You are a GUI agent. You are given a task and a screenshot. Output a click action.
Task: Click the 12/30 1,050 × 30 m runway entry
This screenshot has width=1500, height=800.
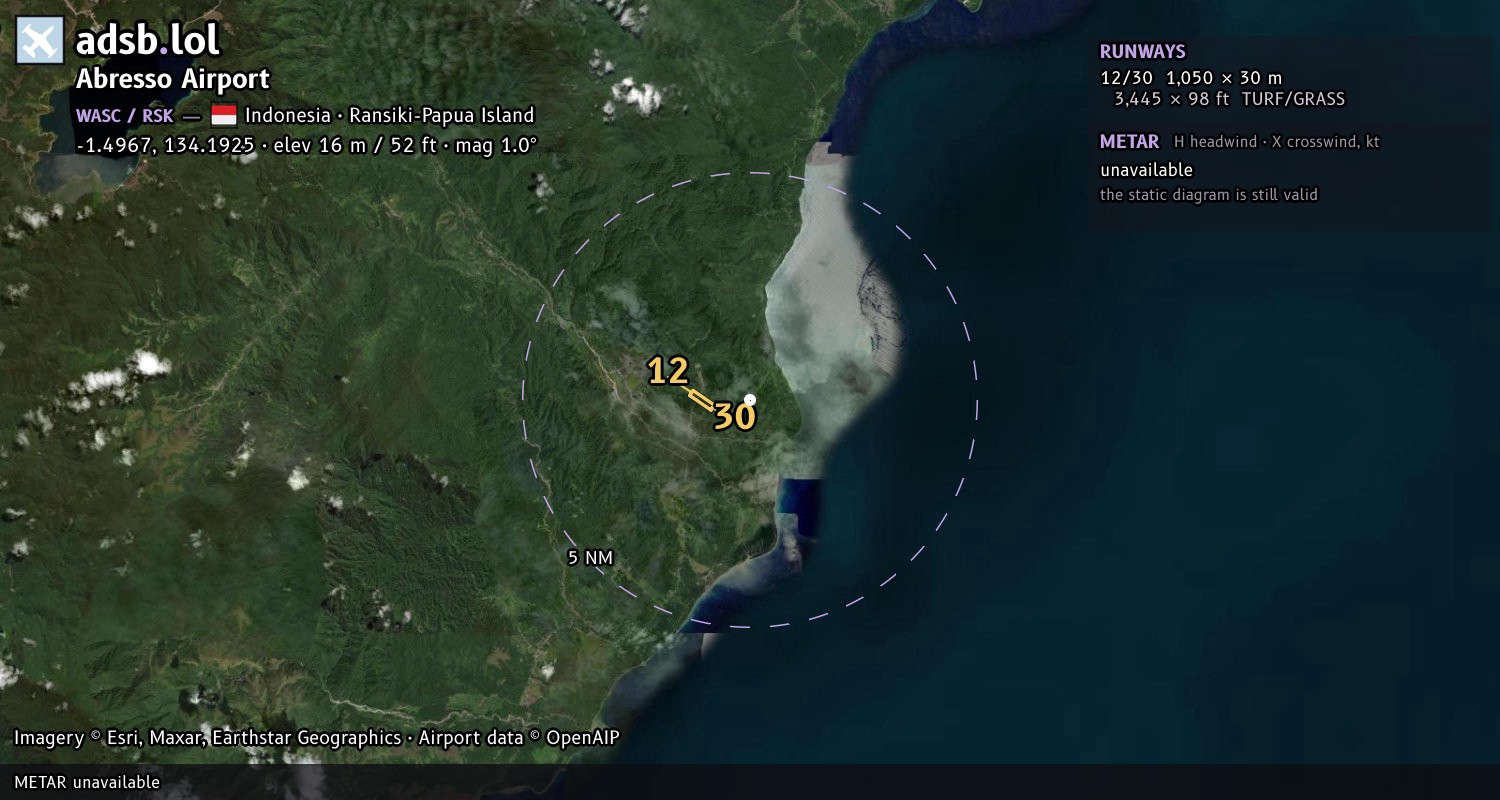(1191, 77)
